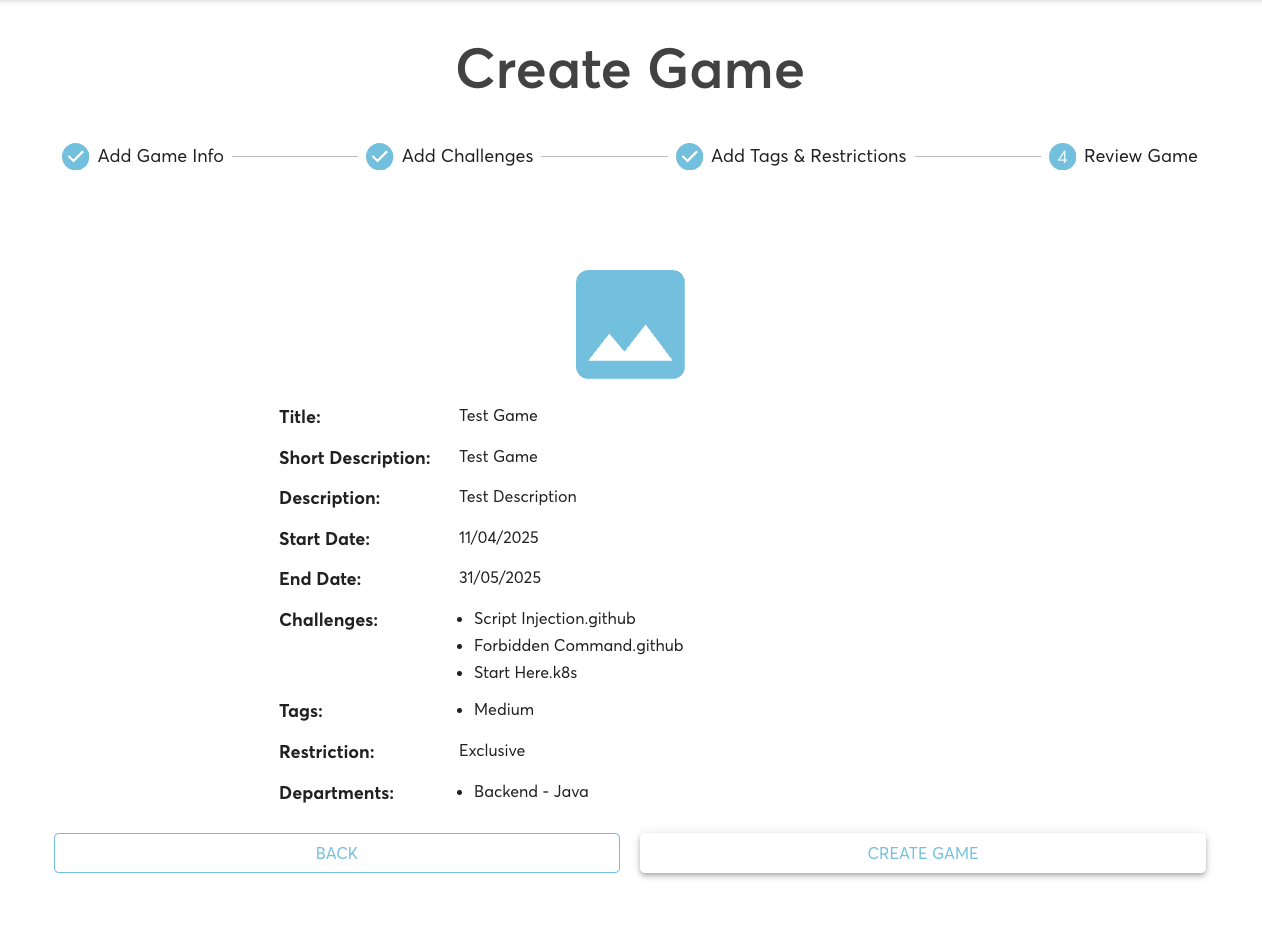Screen dimensions: 1262x942
Task: Open the Add Tags & Restrictions step
Action: pos(808,156)
